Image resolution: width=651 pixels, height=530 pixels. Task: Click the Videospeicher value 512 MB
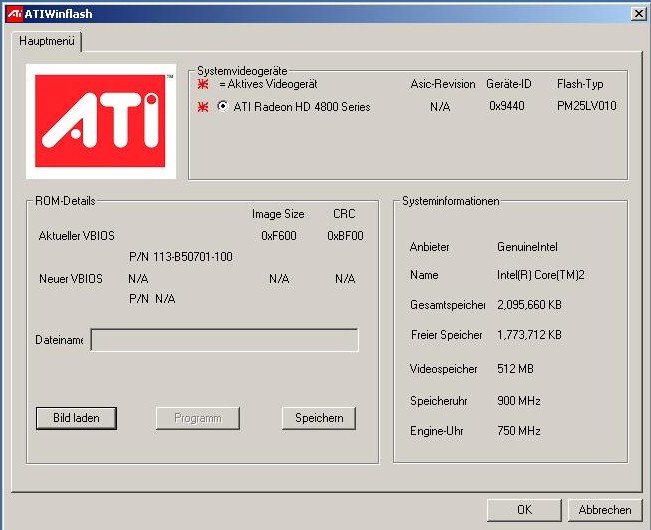(515, 369)
